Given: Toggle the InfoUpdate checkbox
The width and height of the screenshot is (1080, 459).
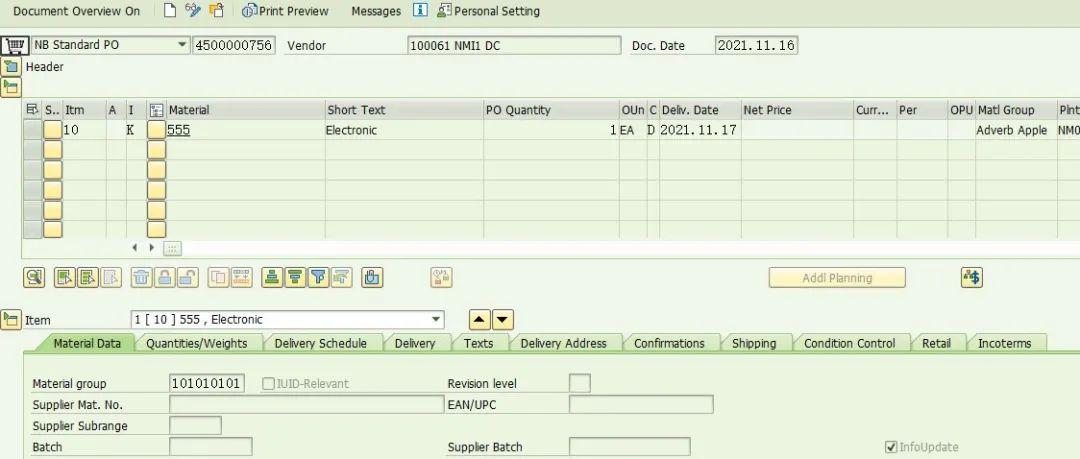Looking at the screenshot, I should click(891, 447).
